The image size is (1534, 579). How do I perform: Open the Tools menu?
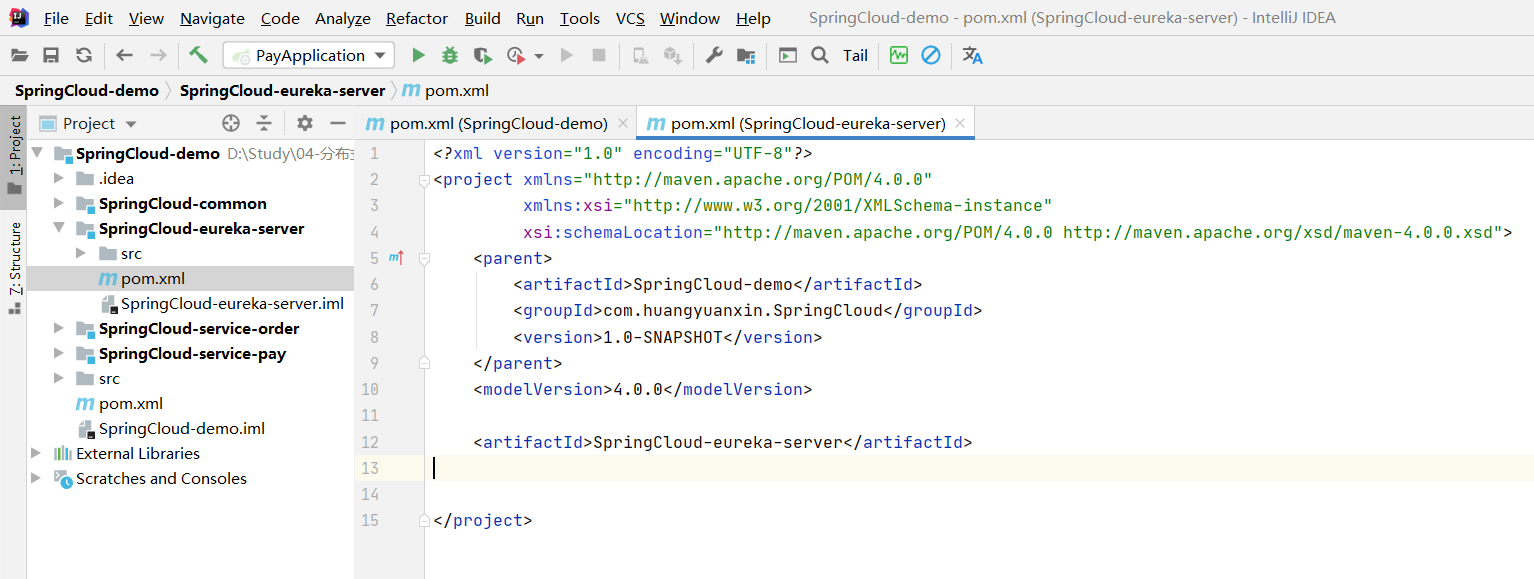(580, 18)
